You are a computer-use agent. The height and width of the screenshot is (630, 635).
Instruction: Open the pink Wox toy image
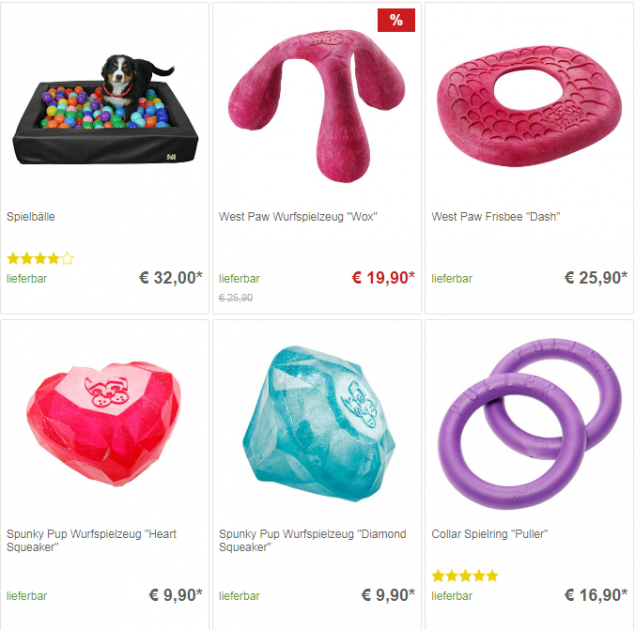click(317, 106)
